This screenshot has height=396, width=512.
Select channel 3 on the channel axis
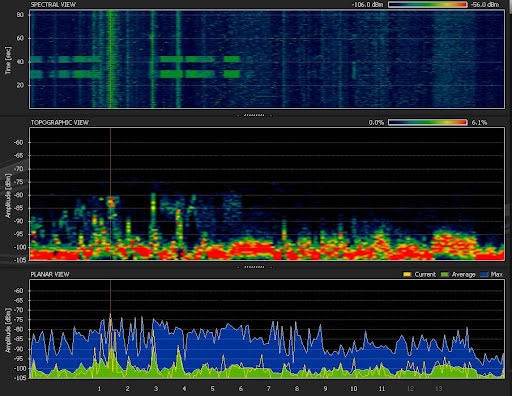pyautogui.click(x=156, y=388)
